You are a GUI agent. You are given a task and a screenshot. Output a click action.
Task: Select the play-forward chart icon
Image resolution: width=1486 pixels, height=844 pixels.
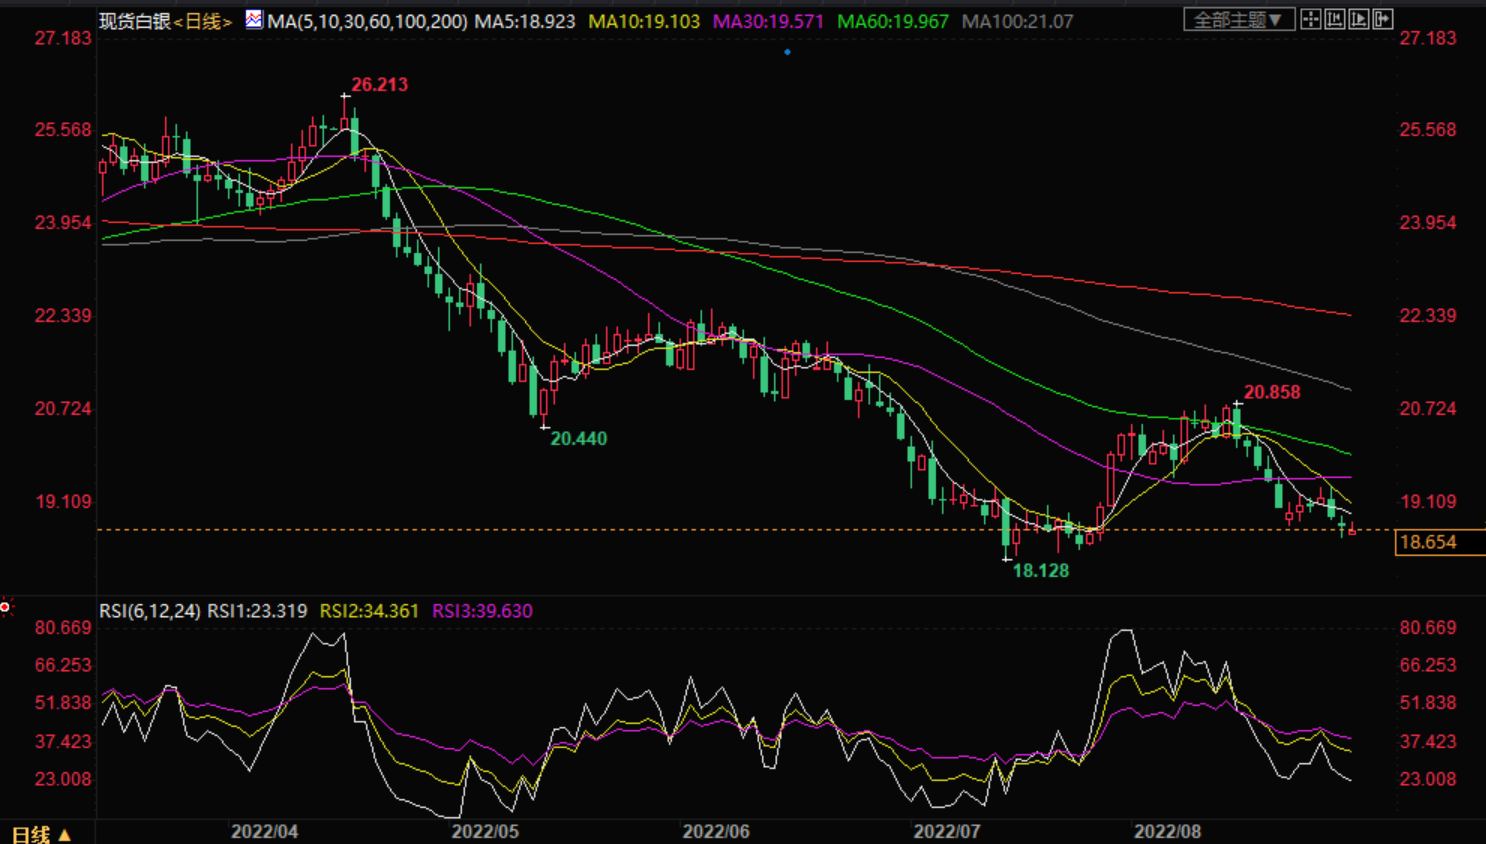1359,19
